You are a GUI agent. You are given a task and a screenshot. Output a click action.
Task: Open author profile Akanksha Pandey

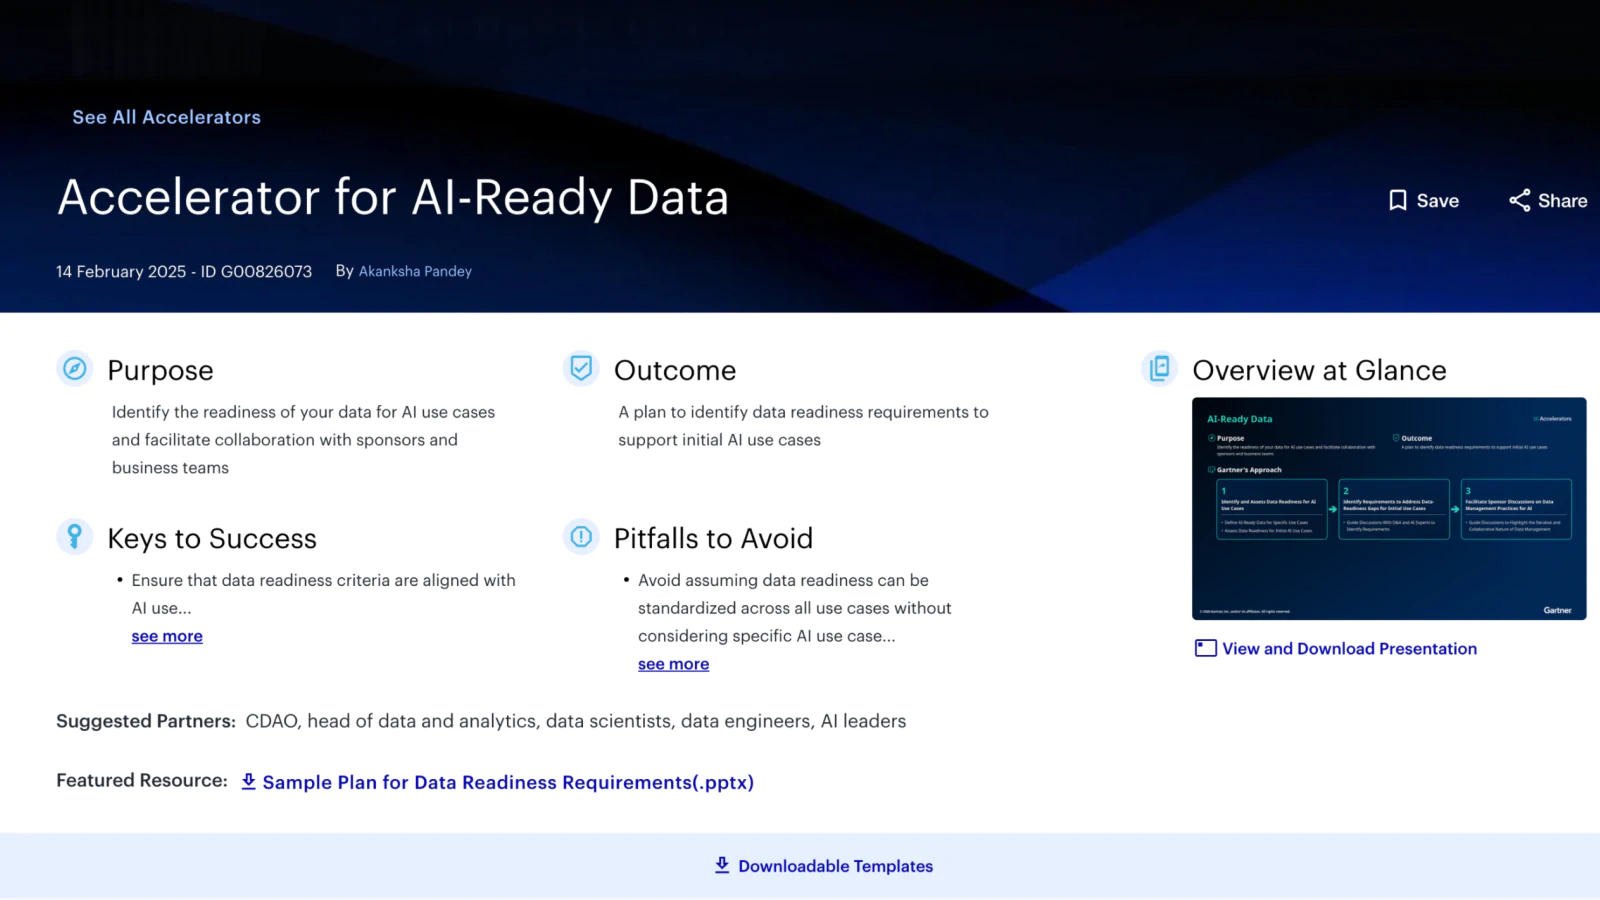pos(415,271)
